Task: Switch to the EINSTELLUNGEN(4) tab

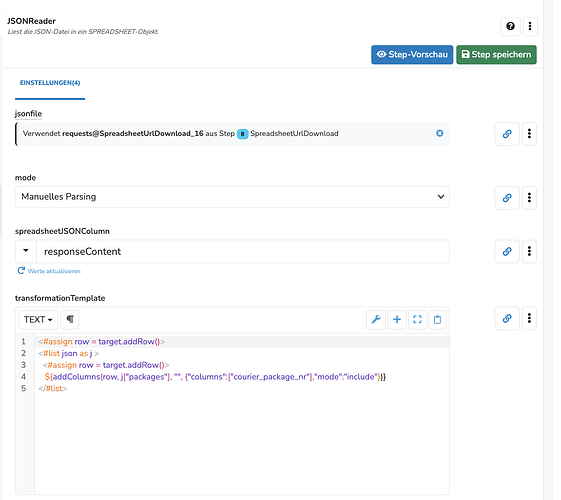Action: pos(50,83)
